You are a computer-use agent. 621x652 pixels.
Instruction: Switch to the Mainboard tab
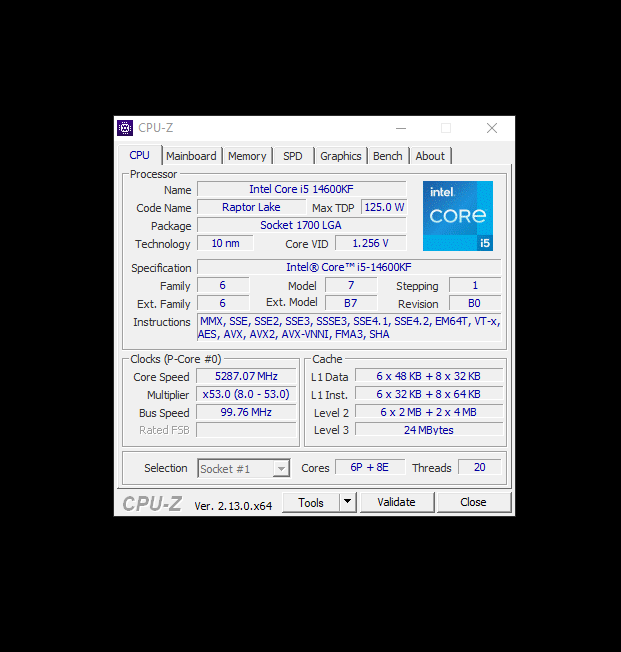(x=191, y=156)
